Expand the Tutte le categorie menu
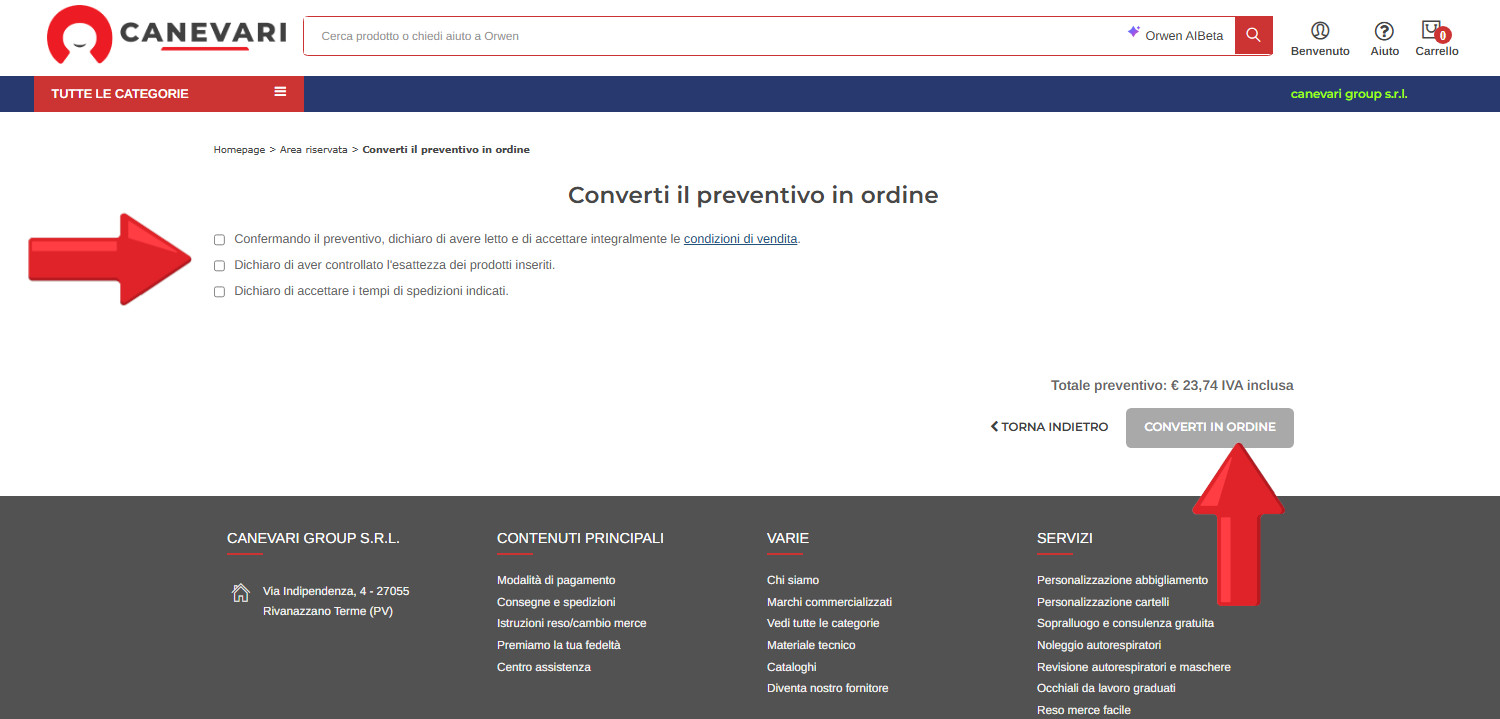 169,94
